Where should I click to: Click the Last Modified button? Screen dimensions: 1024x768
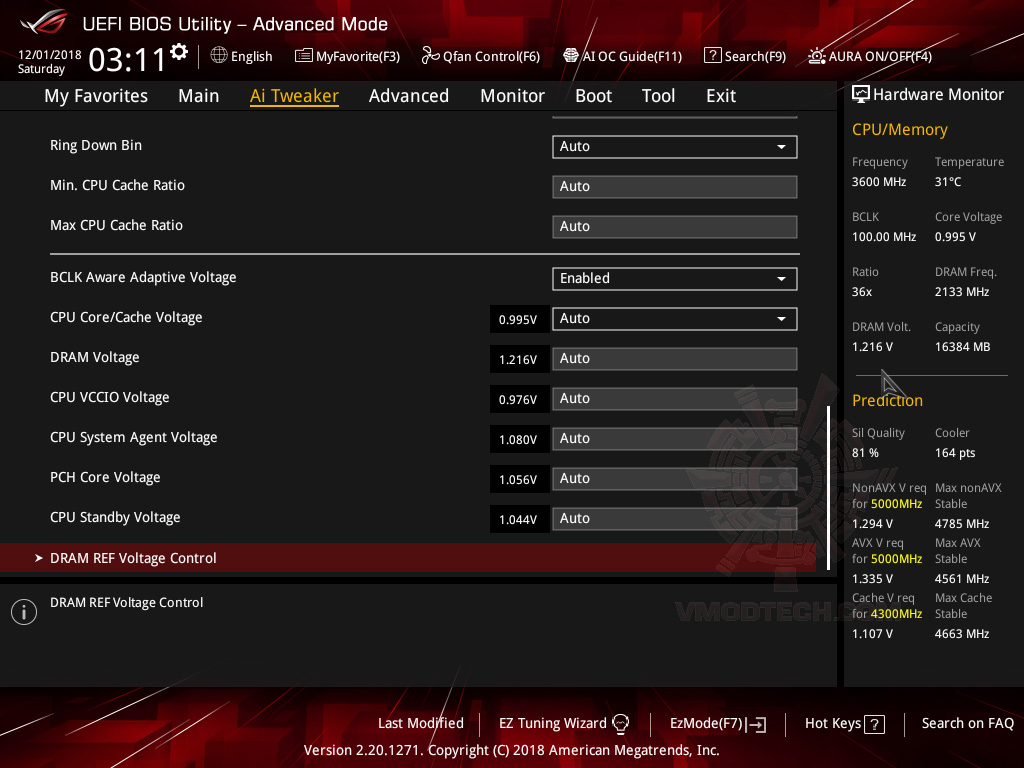420,723
